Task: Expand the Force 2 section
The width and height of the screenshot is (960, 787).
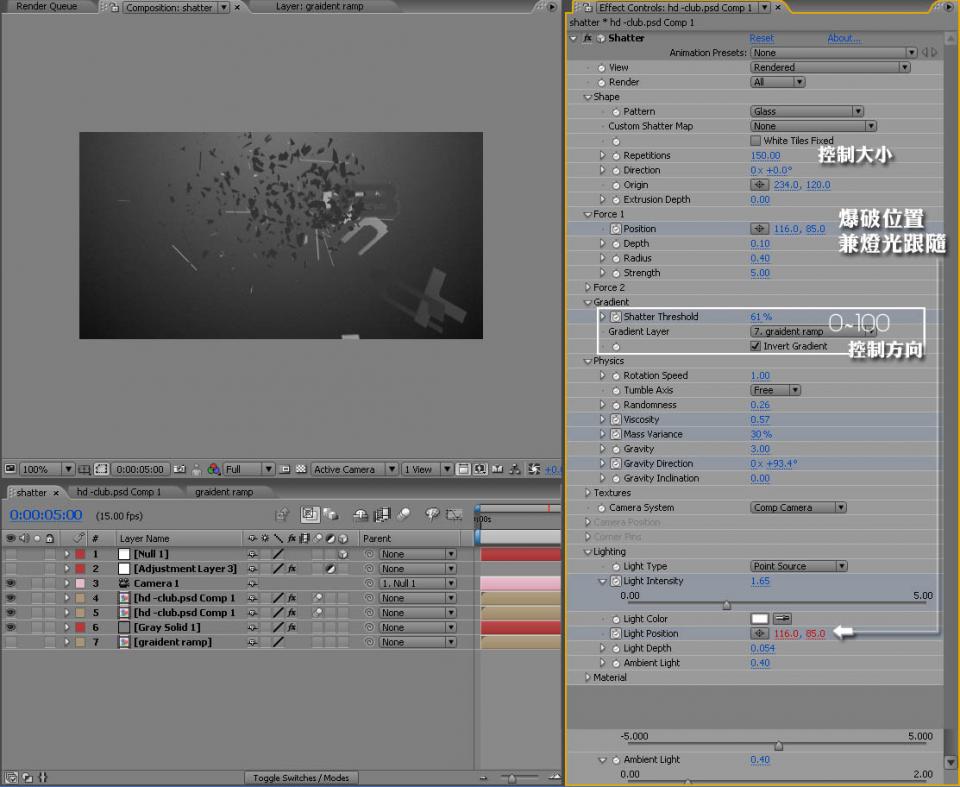Action: tap(587, 288)
